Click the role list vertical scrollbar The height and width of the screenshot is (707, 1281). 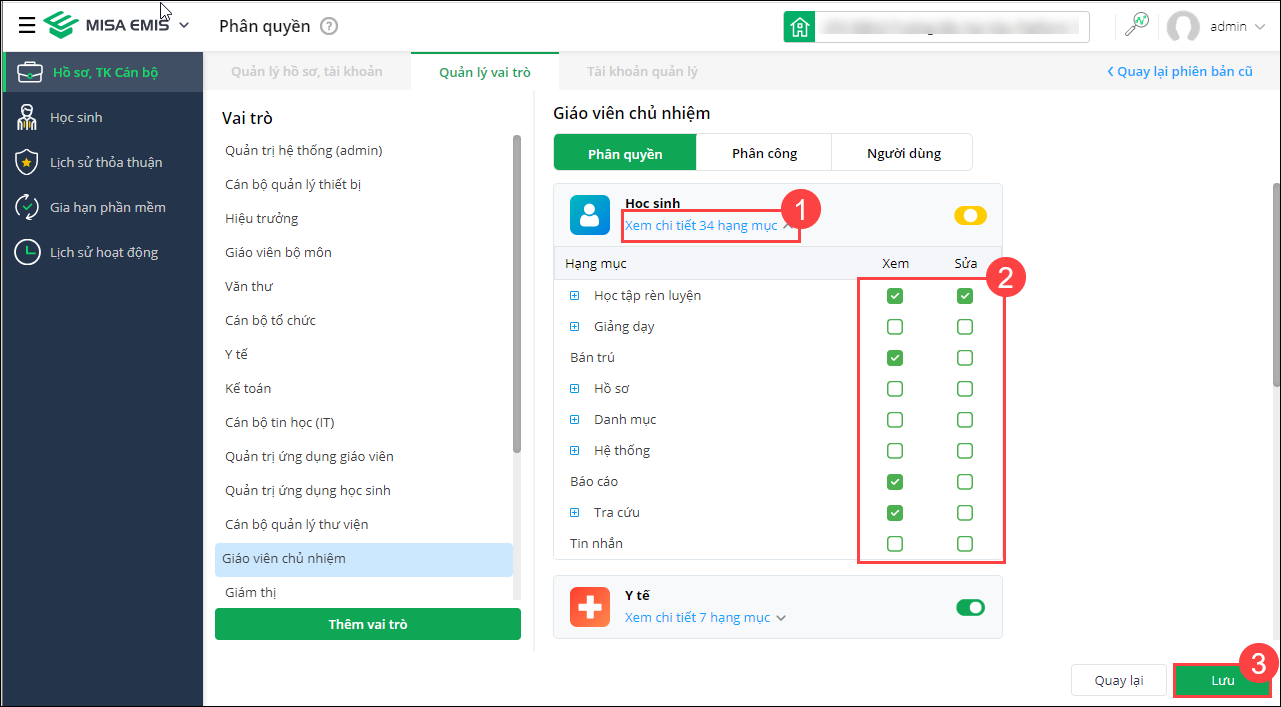pos(517,294)
